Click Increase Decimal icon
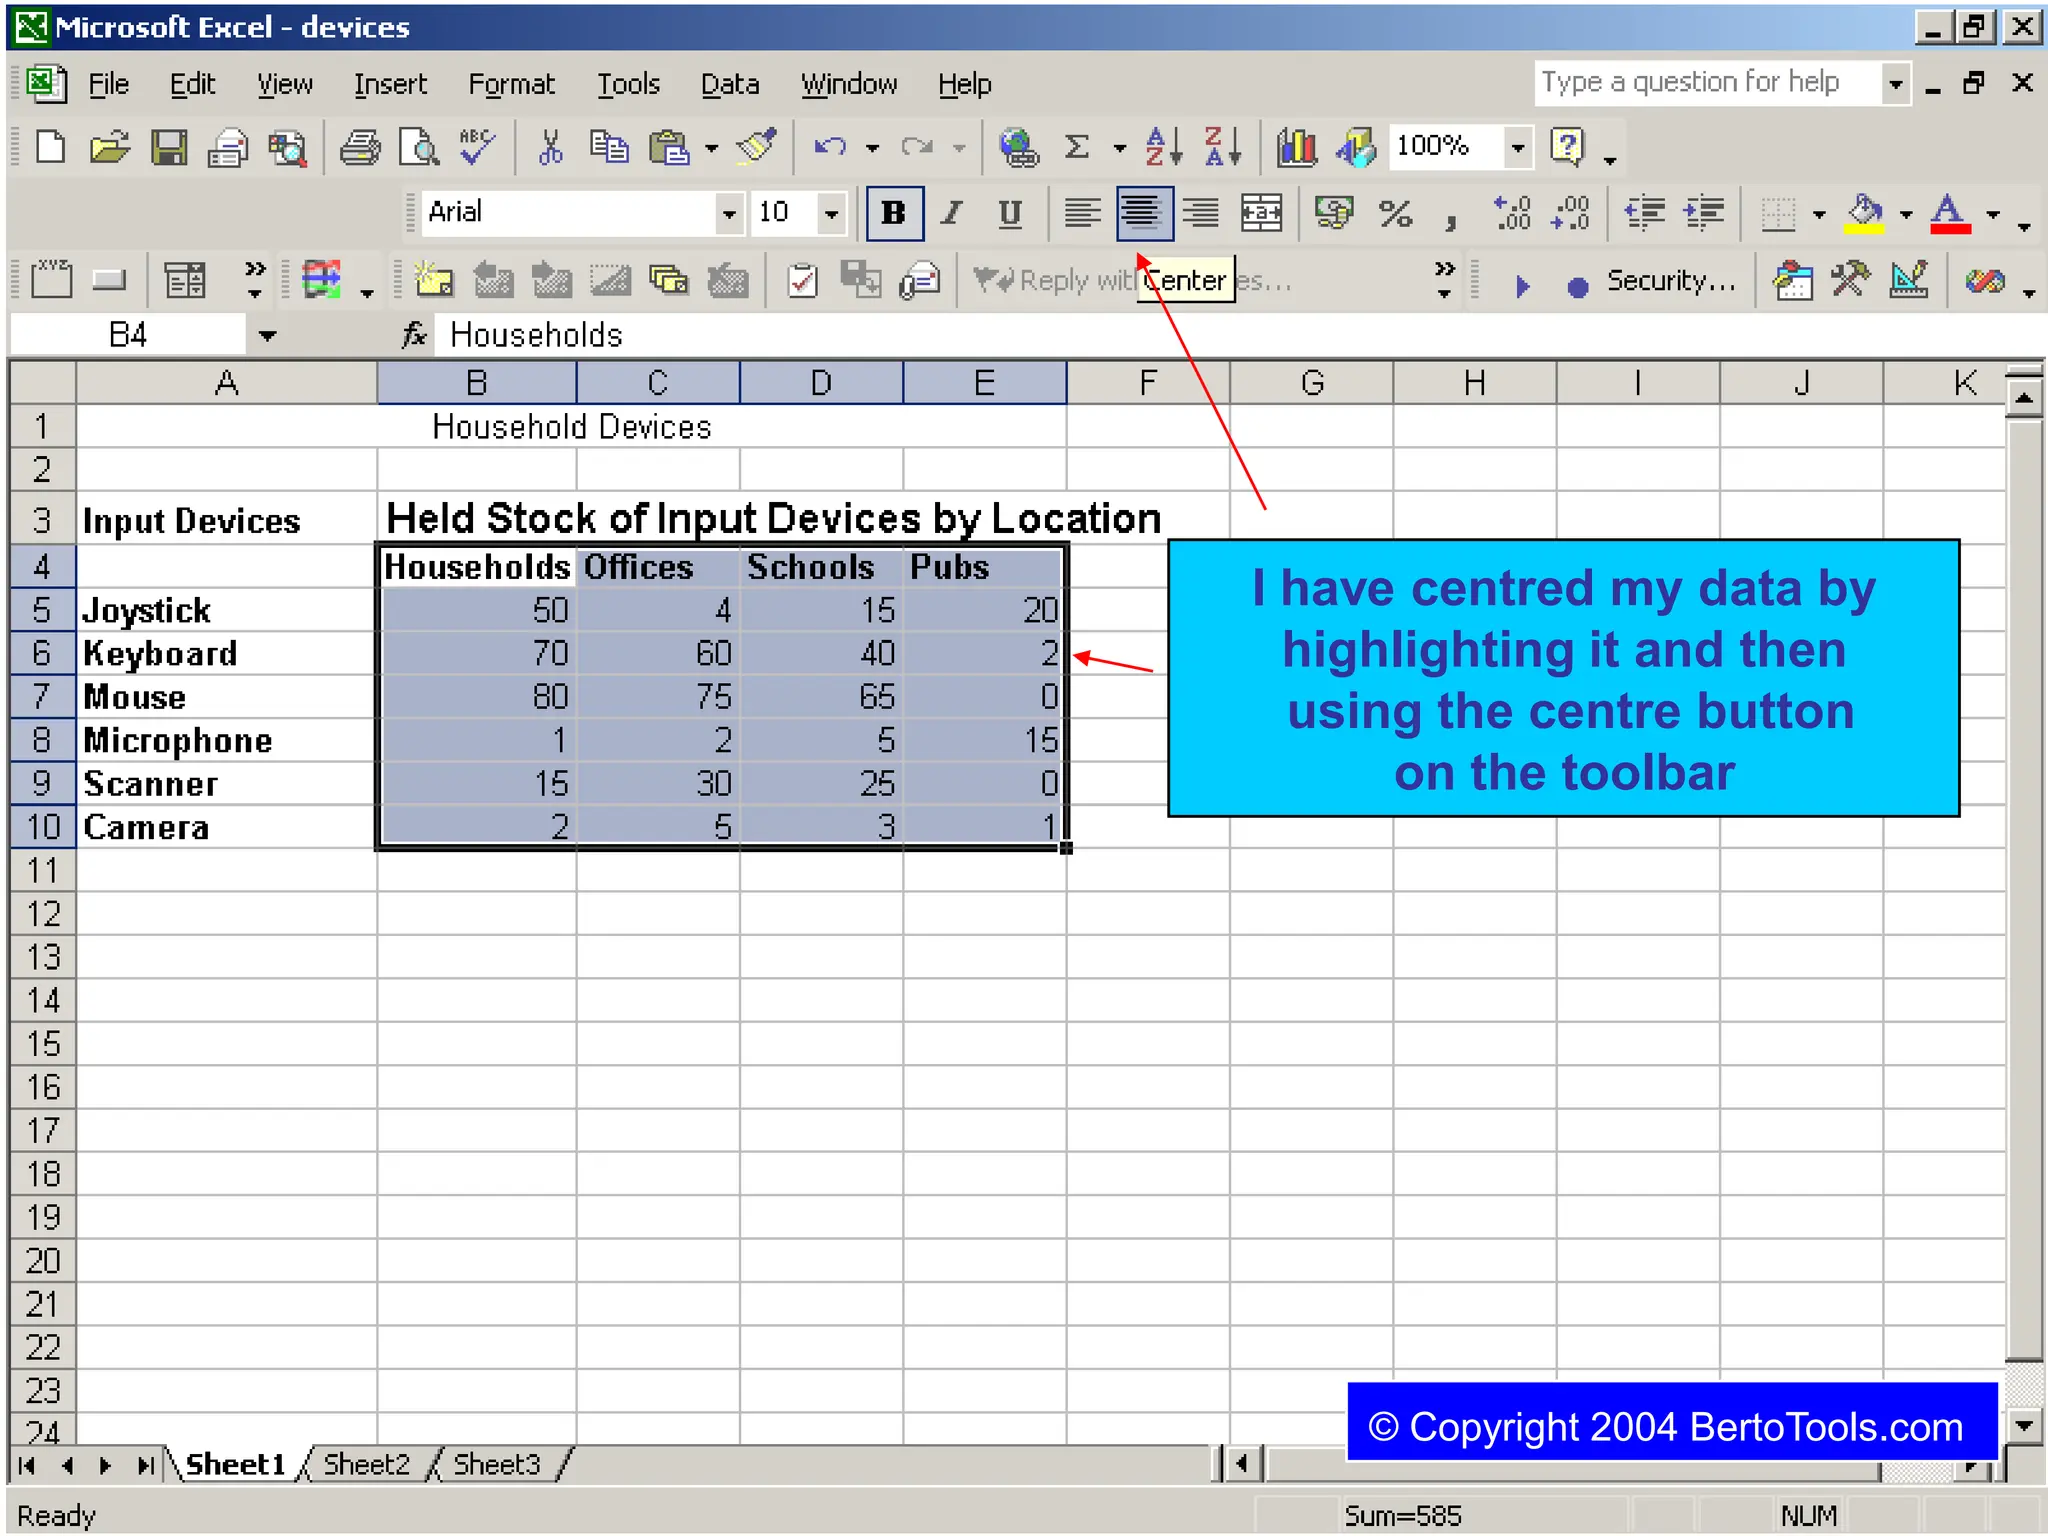 click(1512, 213)
